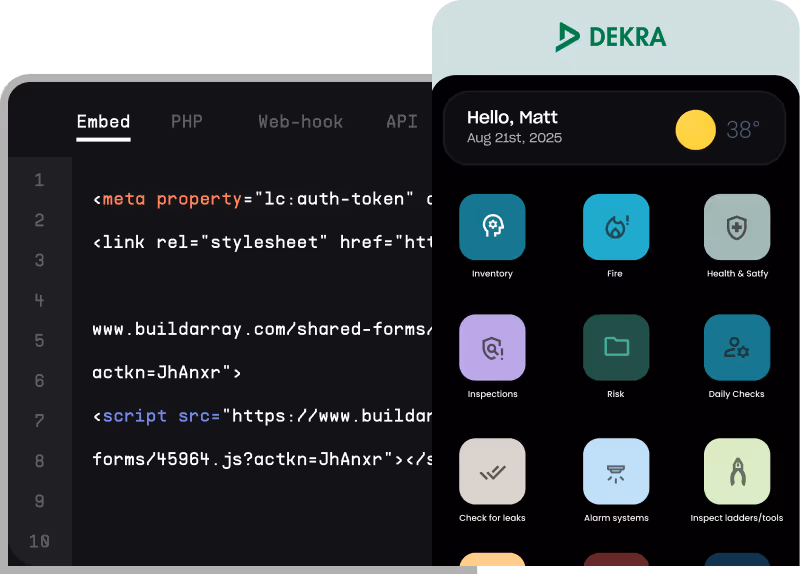Viewport: 800px width, 574px height.
Task: Open the Daily Checks tile
Action: 737,347
